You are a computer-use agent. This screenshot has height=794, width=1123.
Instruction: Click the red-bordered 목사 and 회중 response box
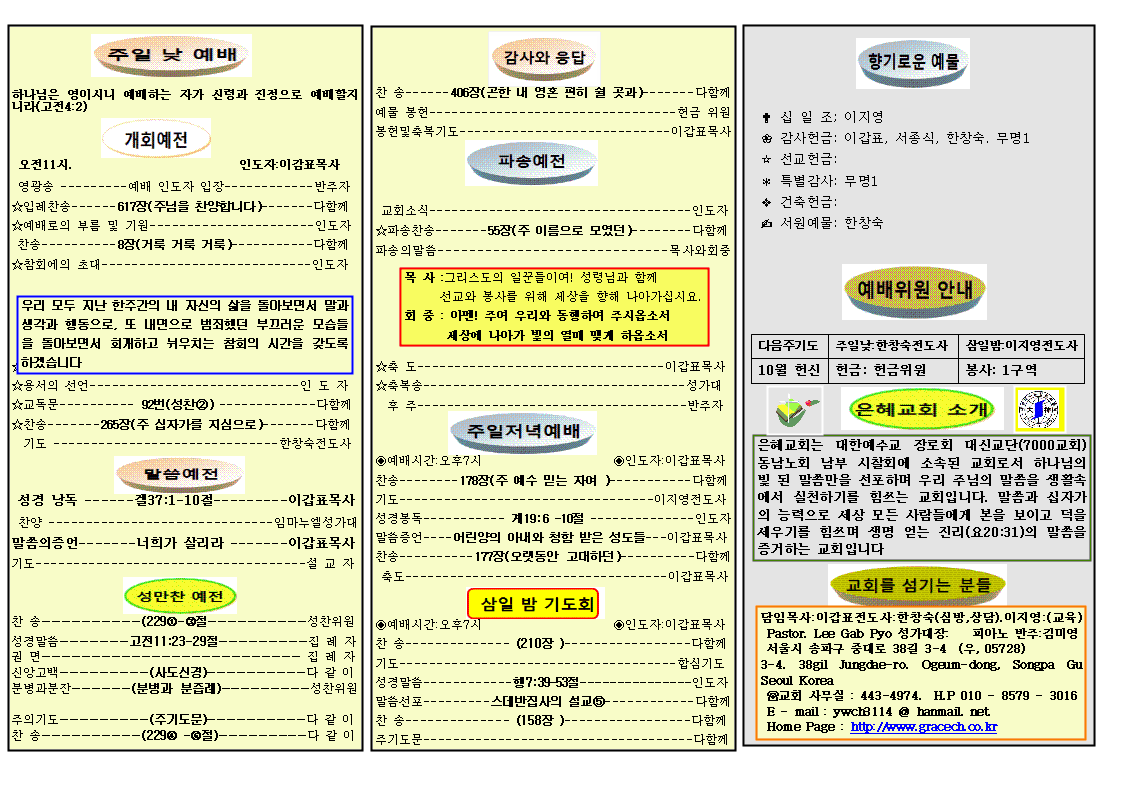point(554,306)
